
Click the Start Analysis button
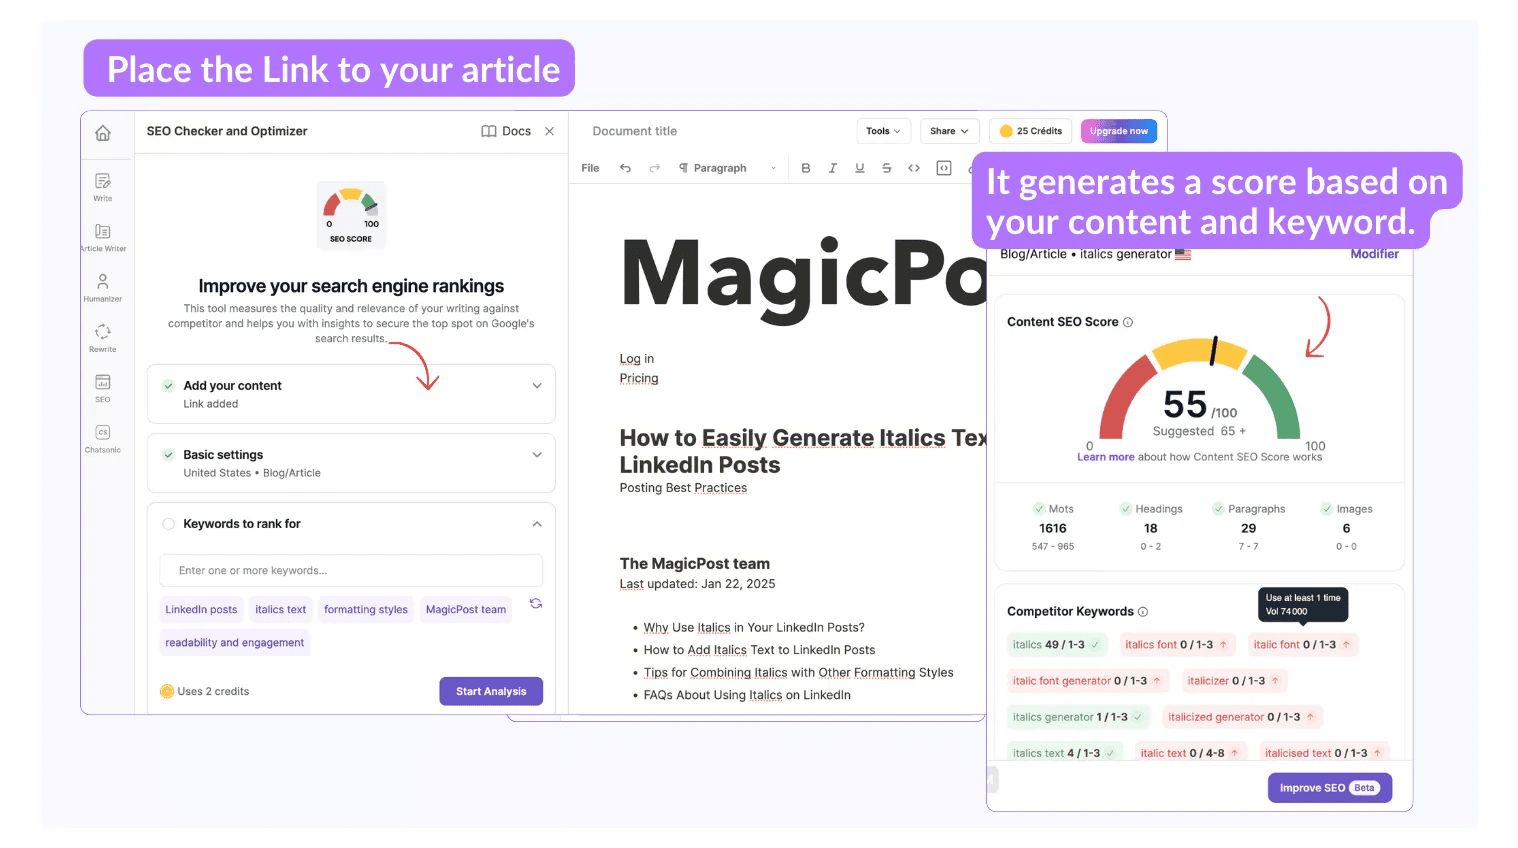491,691
